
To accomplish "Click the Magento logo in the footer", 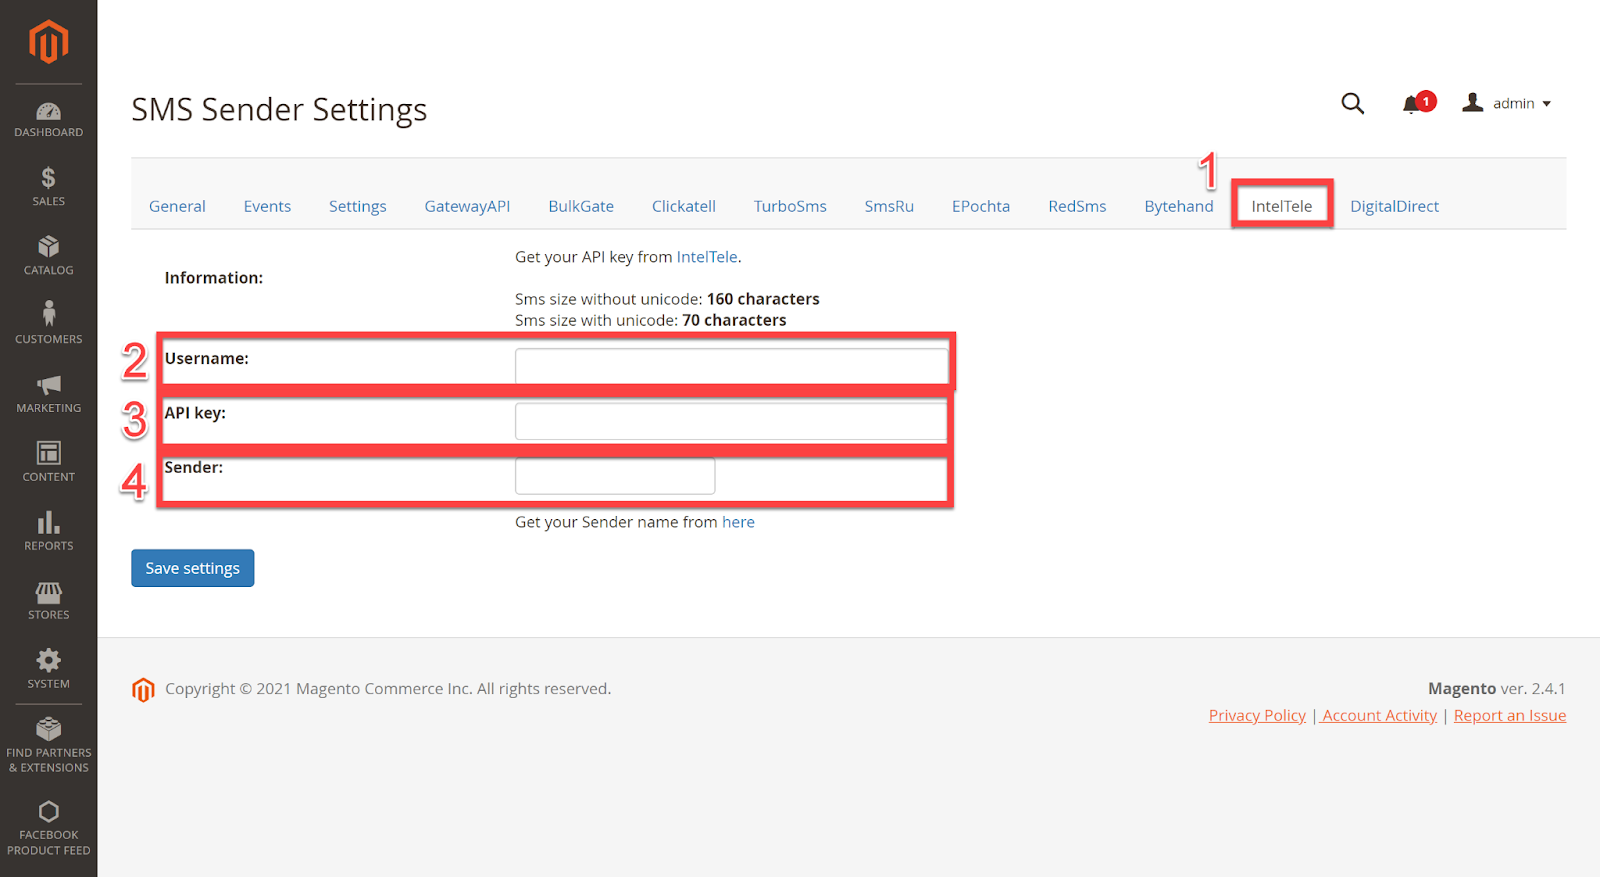I will (x=143, y=690).
